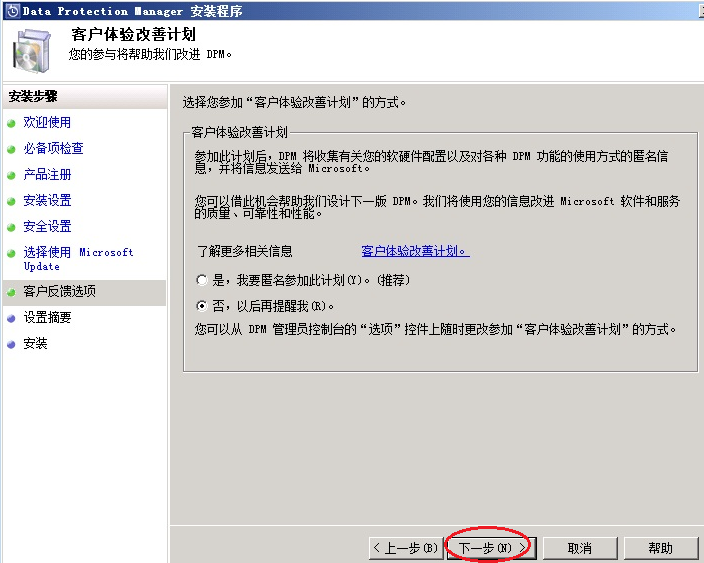Open the 安装设置 step
This screenshot has height=563, width=704.
[x=47, y=200]
